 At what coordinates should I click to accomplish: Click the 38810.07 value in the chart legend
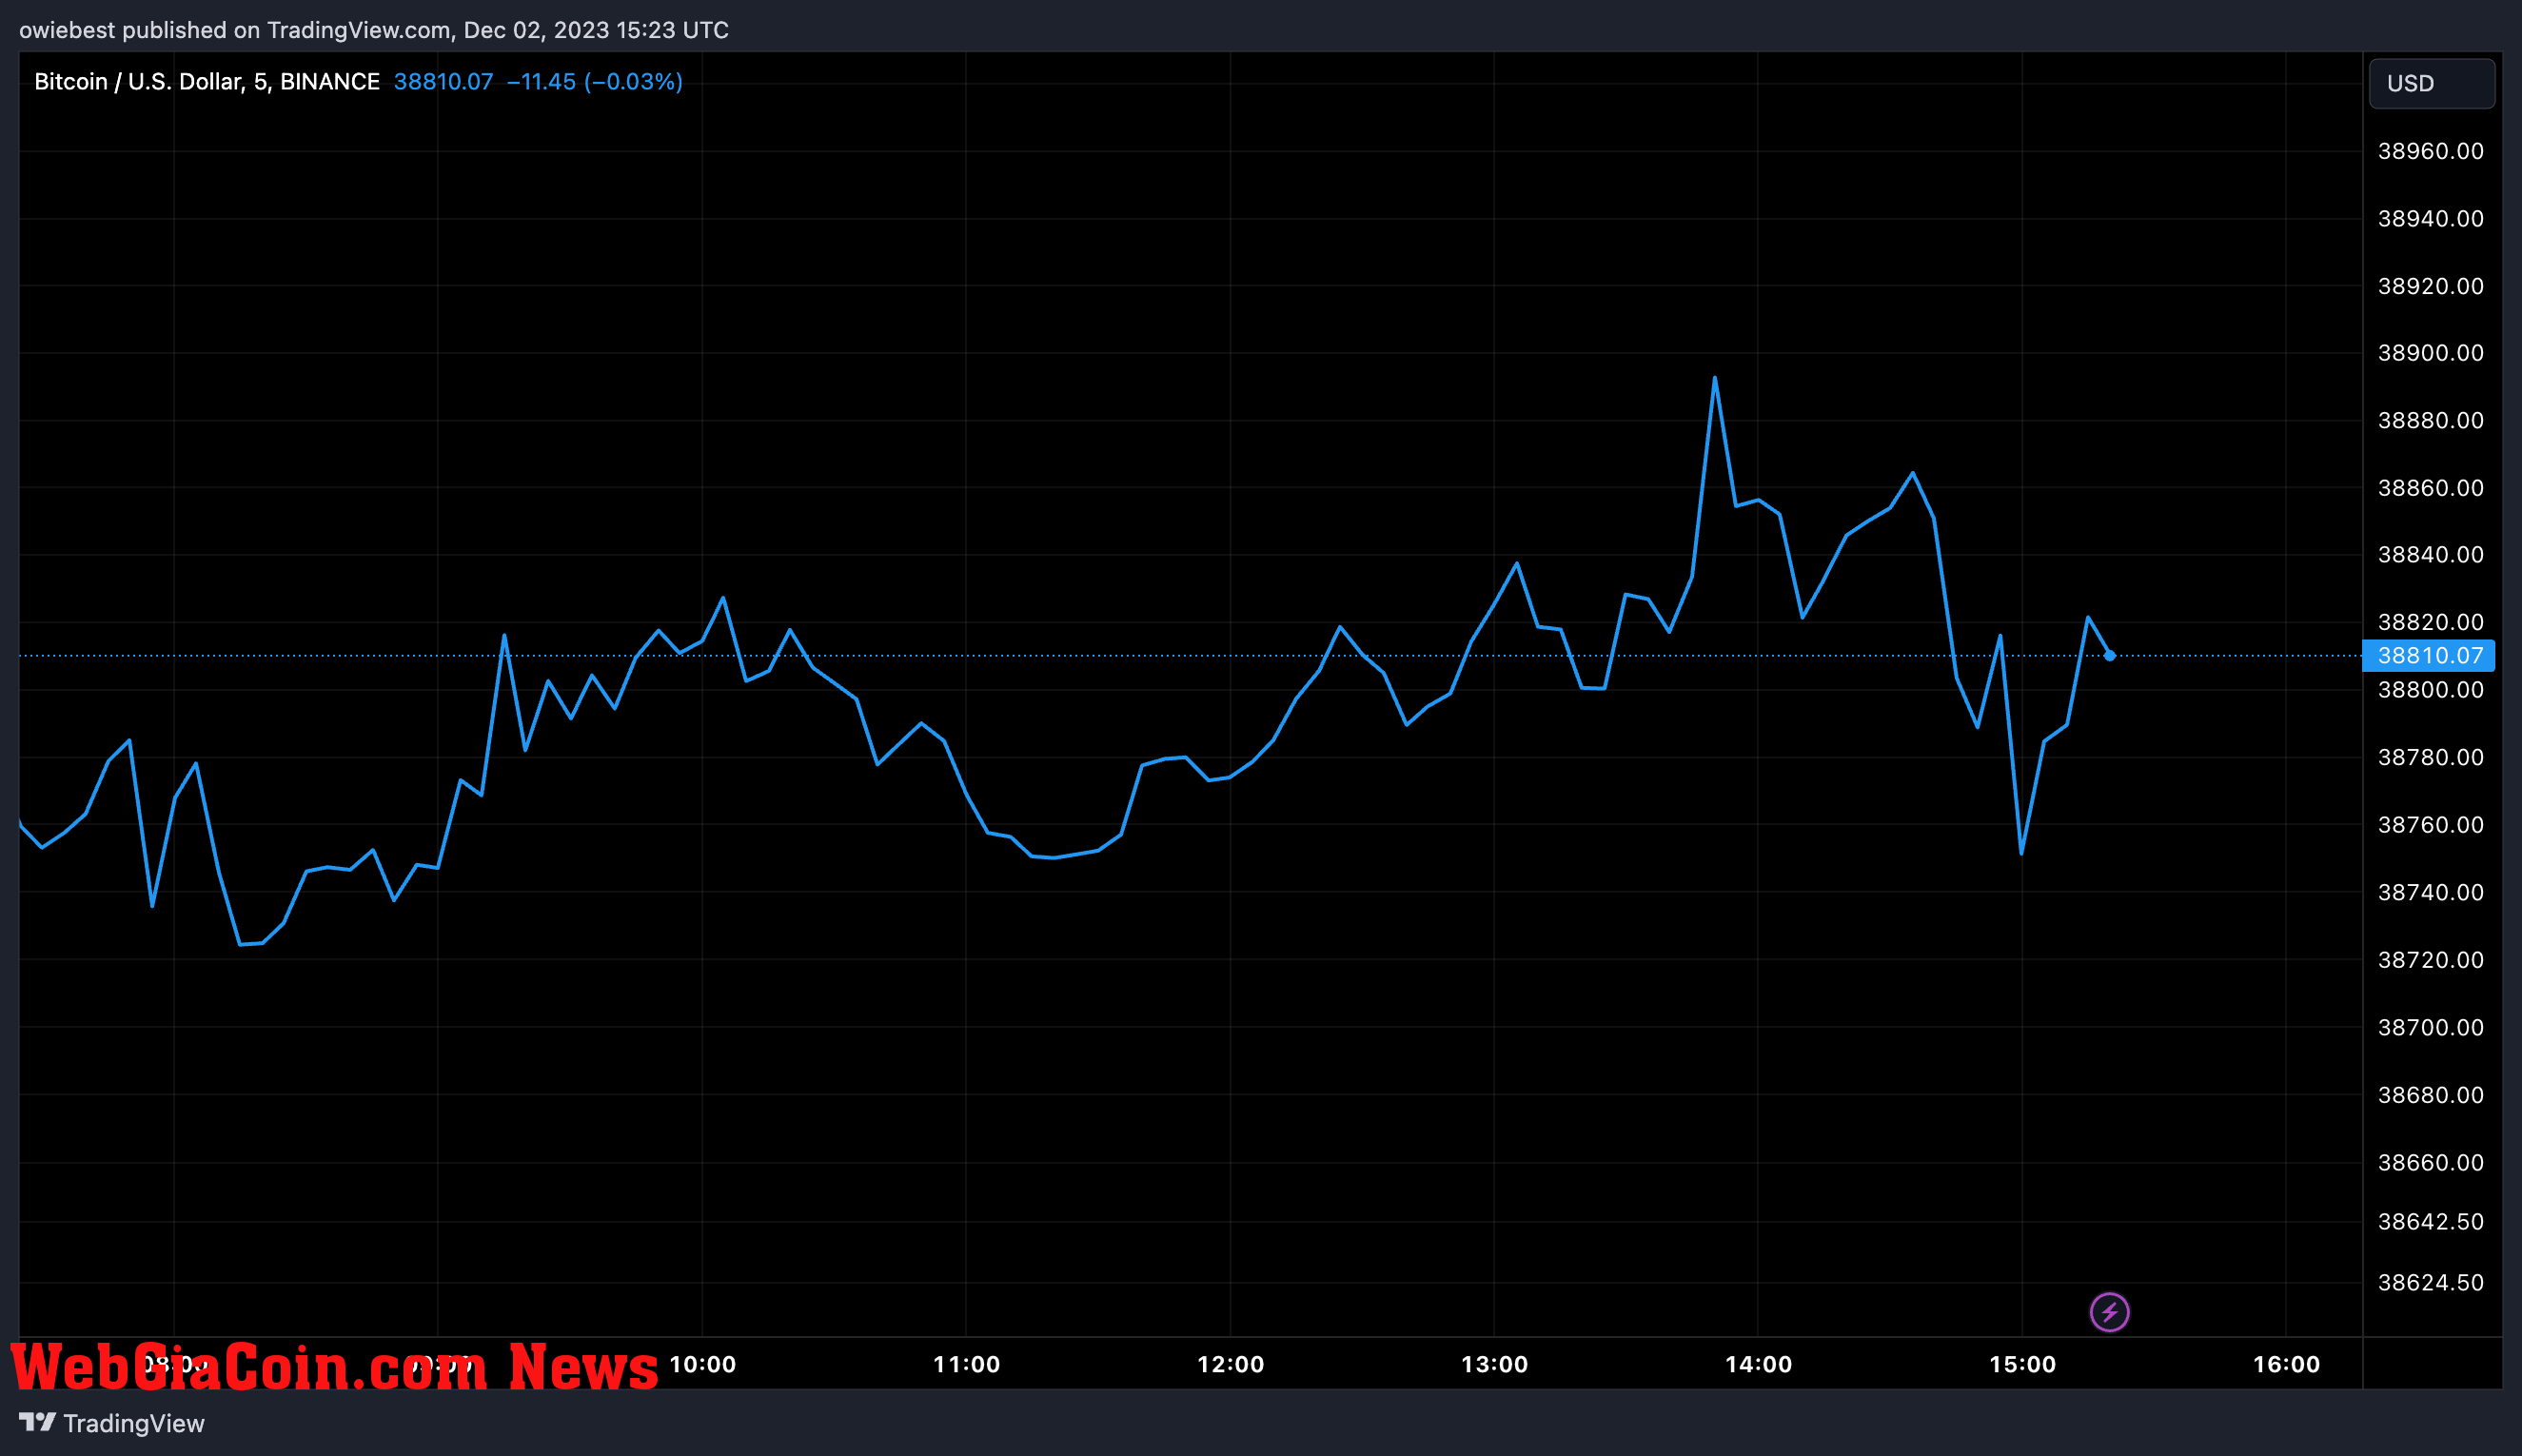(x=443, y=81)
